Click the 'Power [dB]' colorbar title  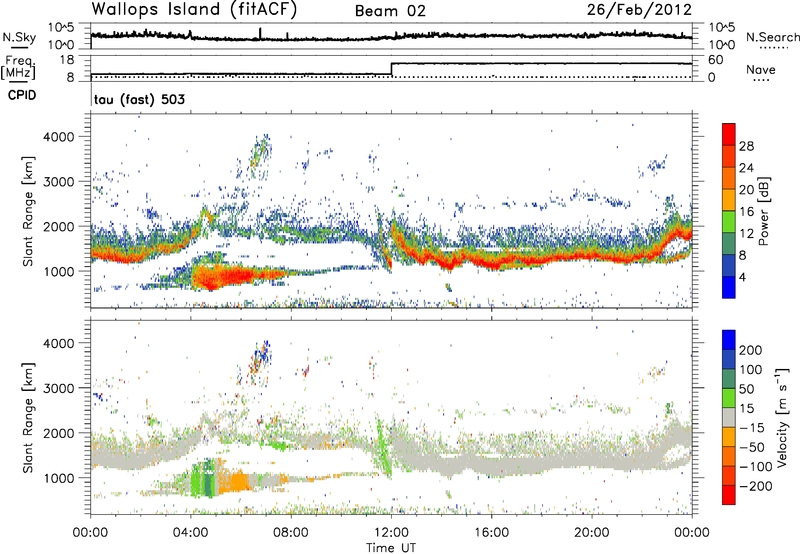pyautogui.click(x=763, y=211)
